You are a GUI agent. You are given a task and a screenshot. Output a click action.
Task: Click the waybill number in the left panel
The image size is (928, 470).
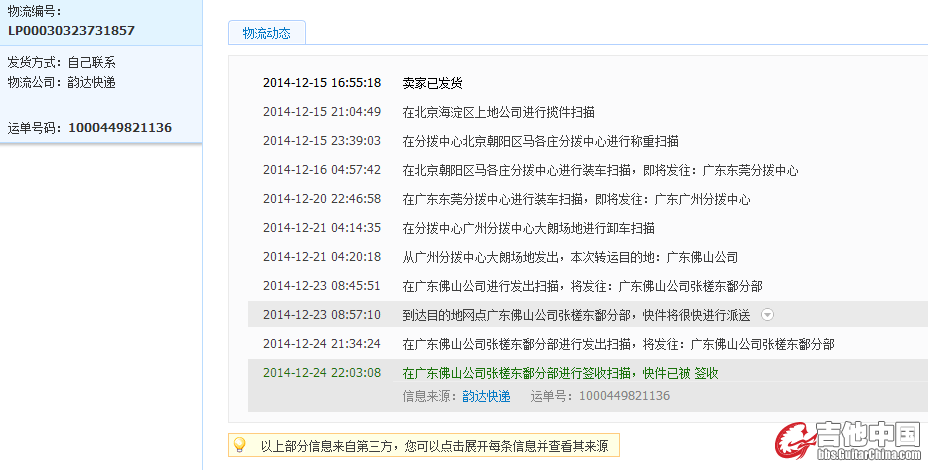click(x=120, y=127)
